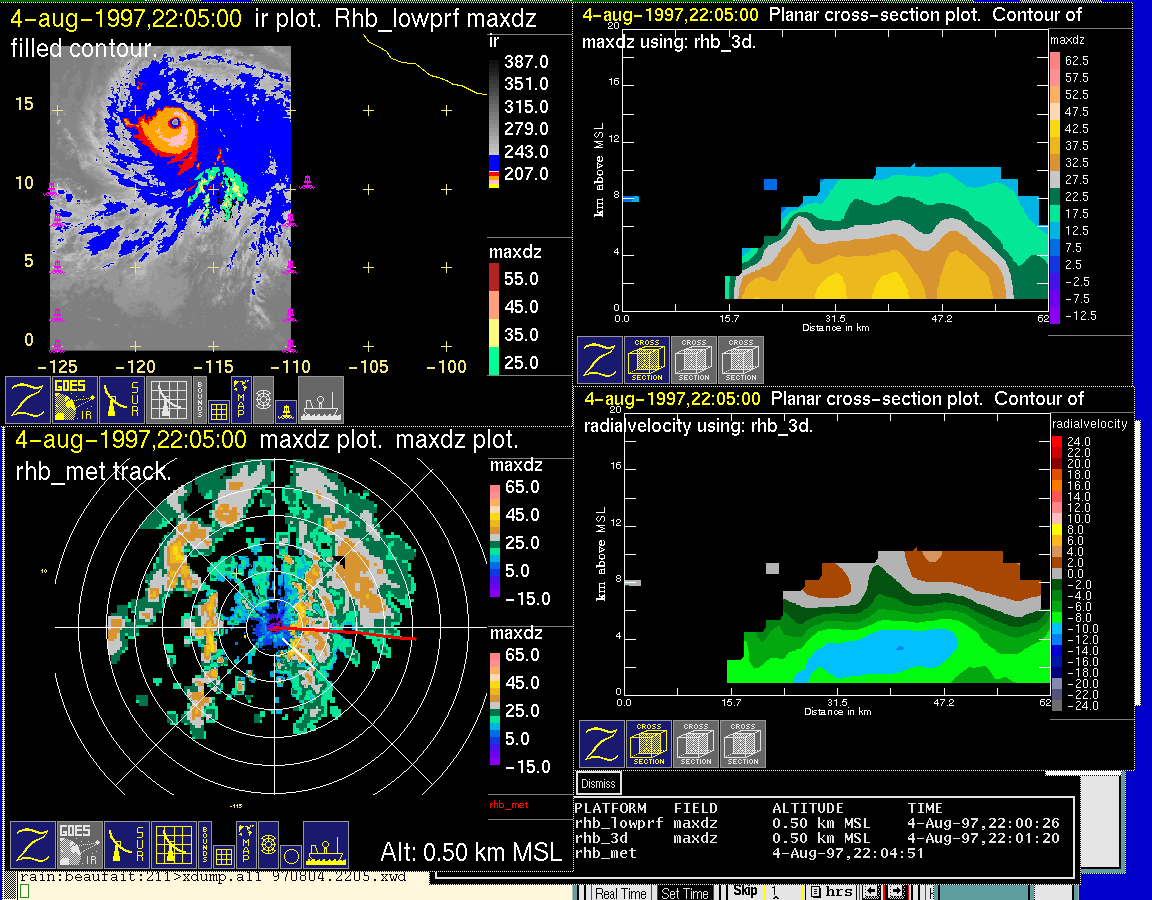This screenshot has height=900, width=1152.
Task: Toggle the third cross section icon in the radialvelocity window
Action: (743, 744)
